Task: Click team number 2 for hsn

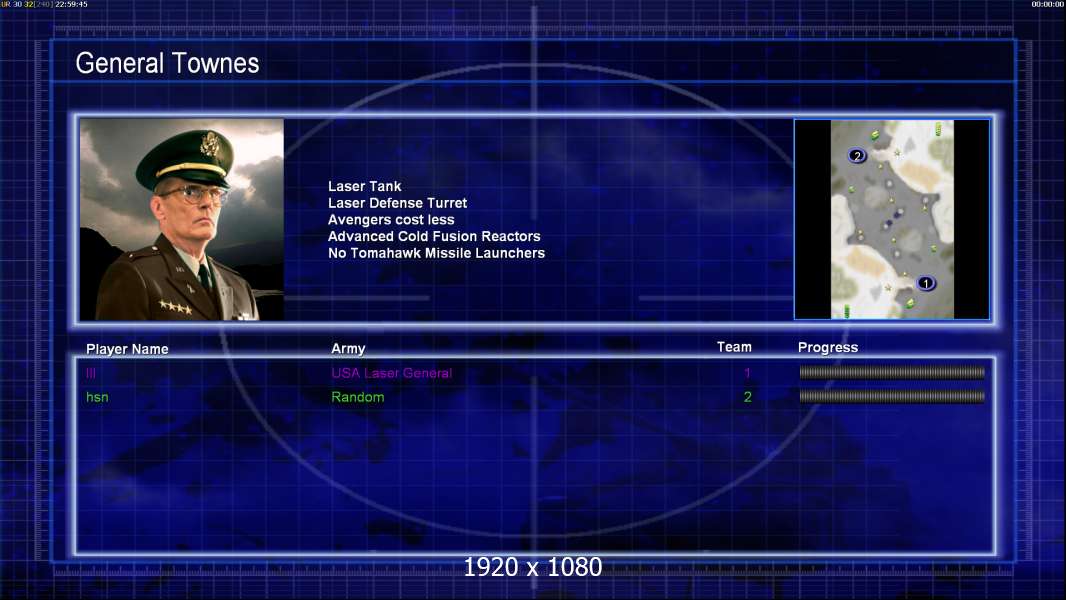Action: tap(747, 397)
